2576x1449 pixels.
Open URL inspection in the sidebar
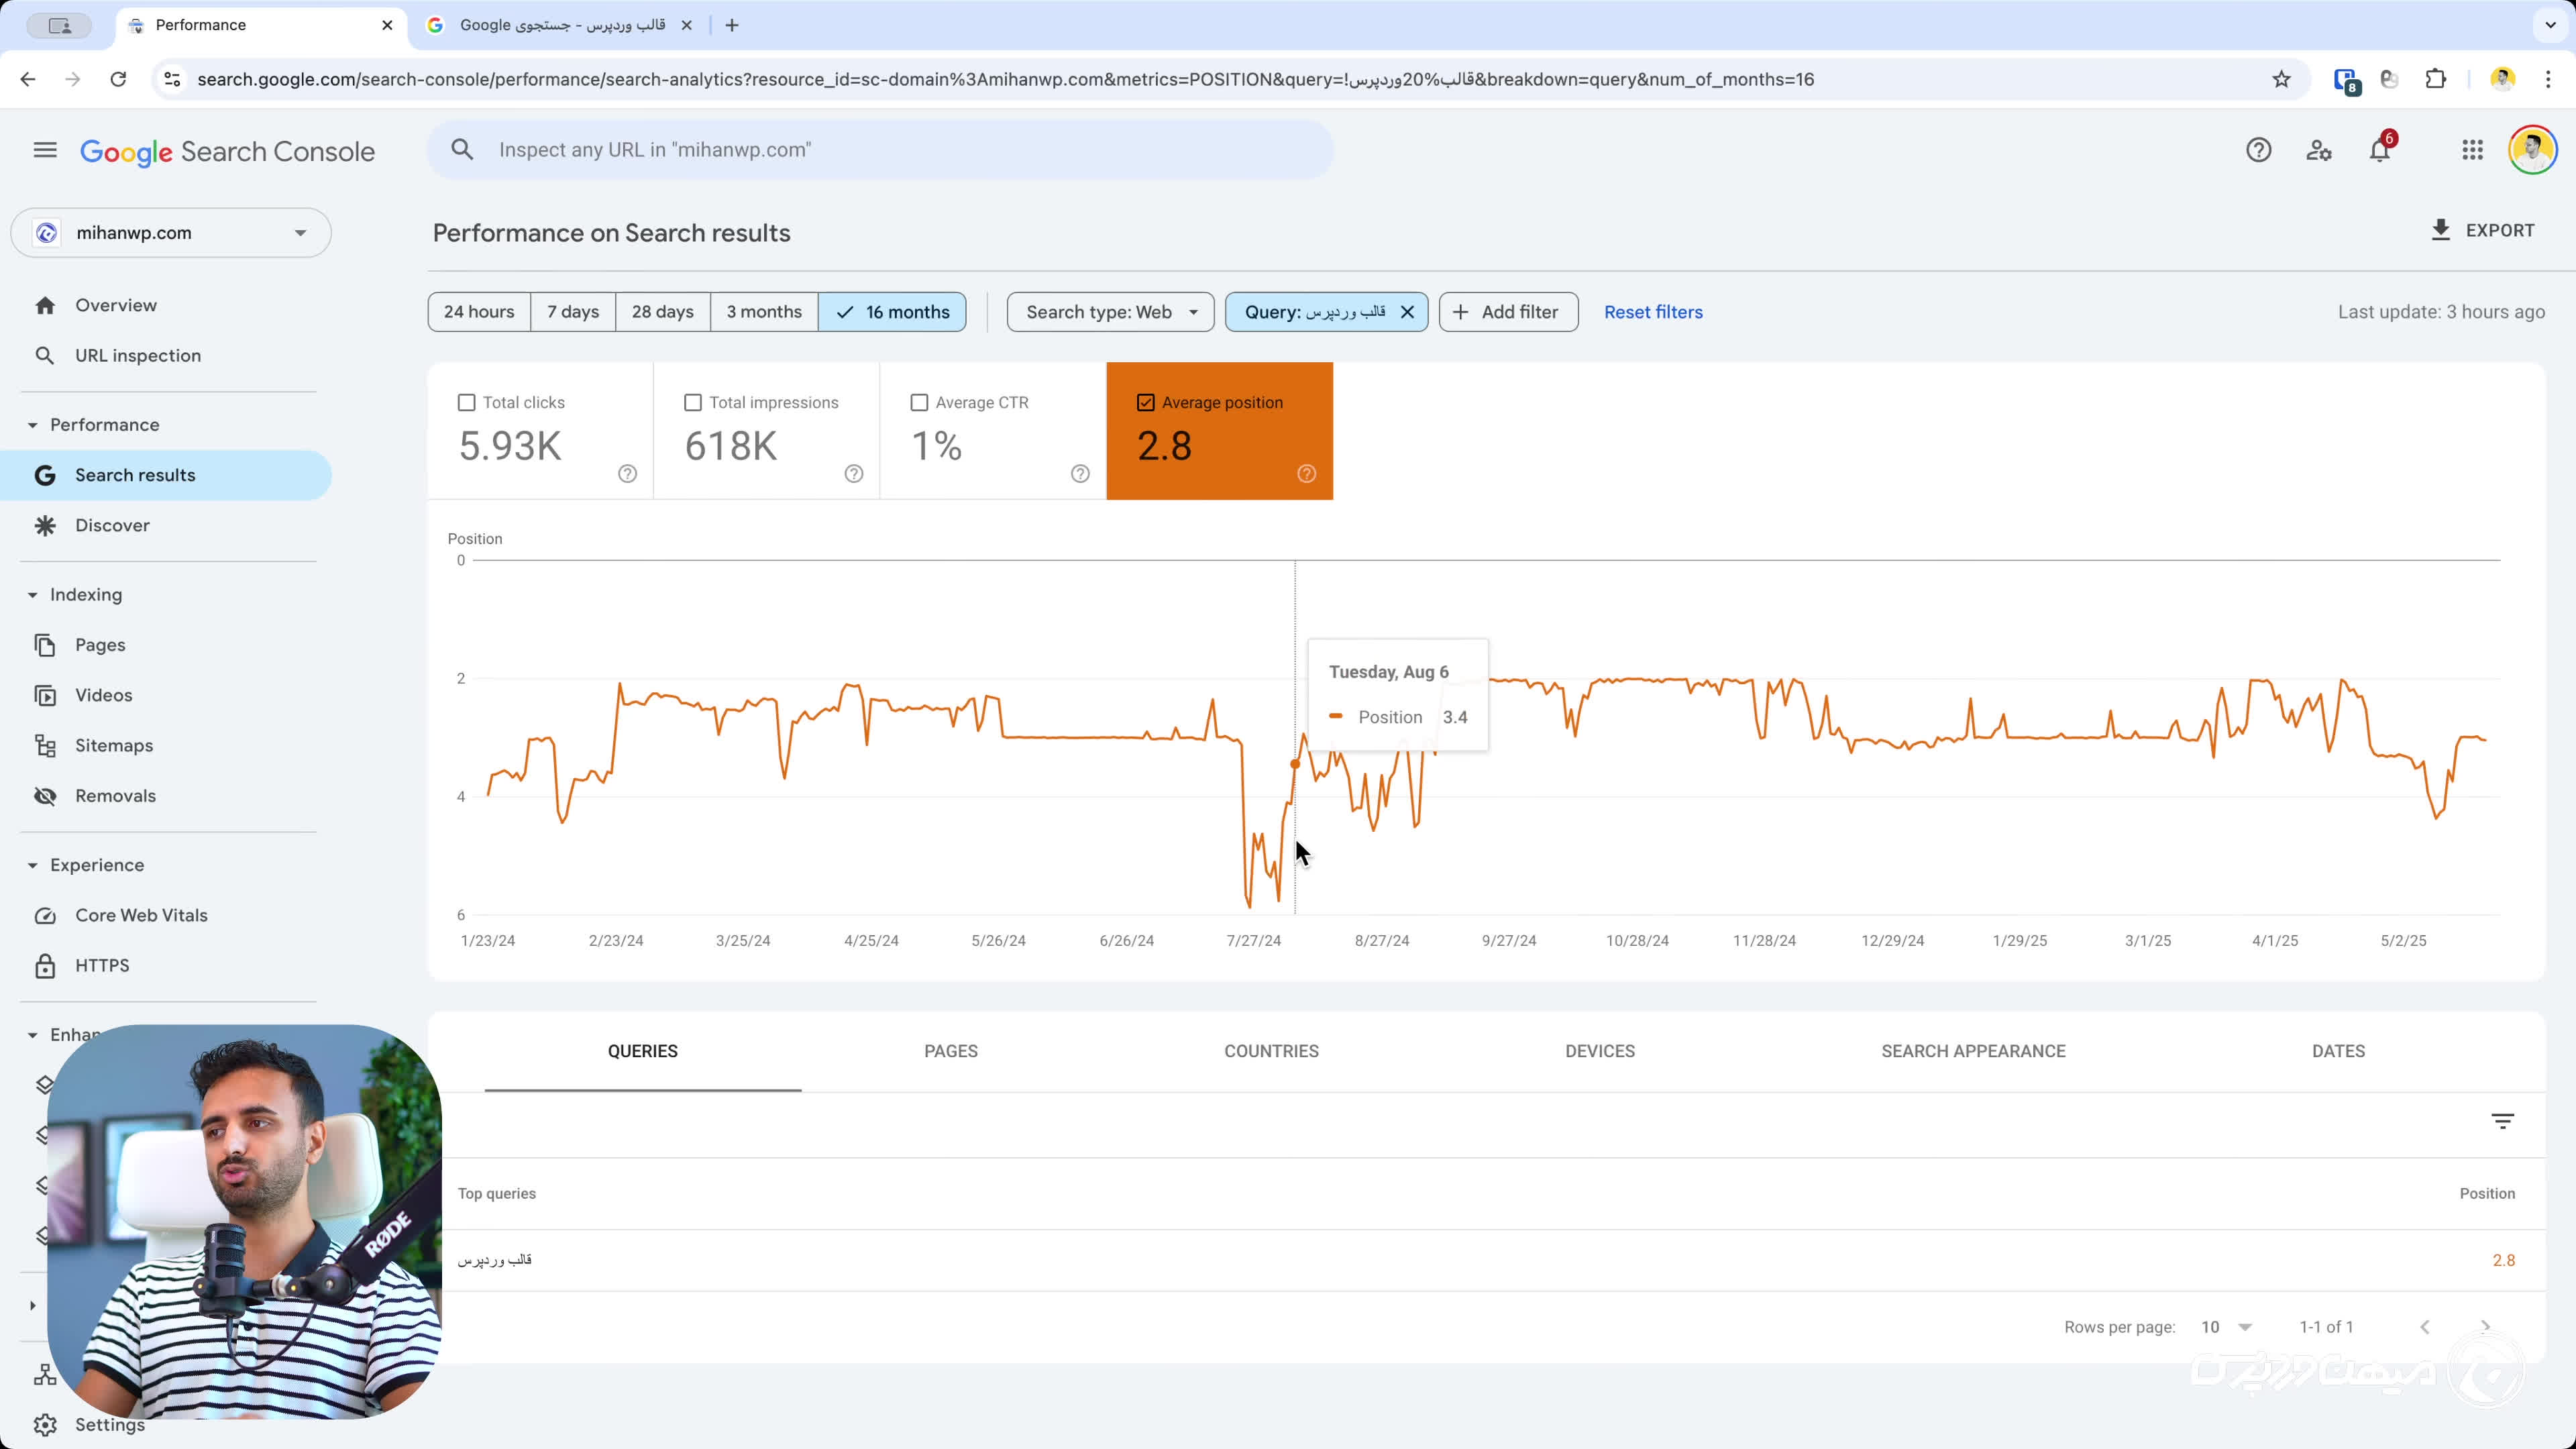pyautogui.click(x=138, y=356)
